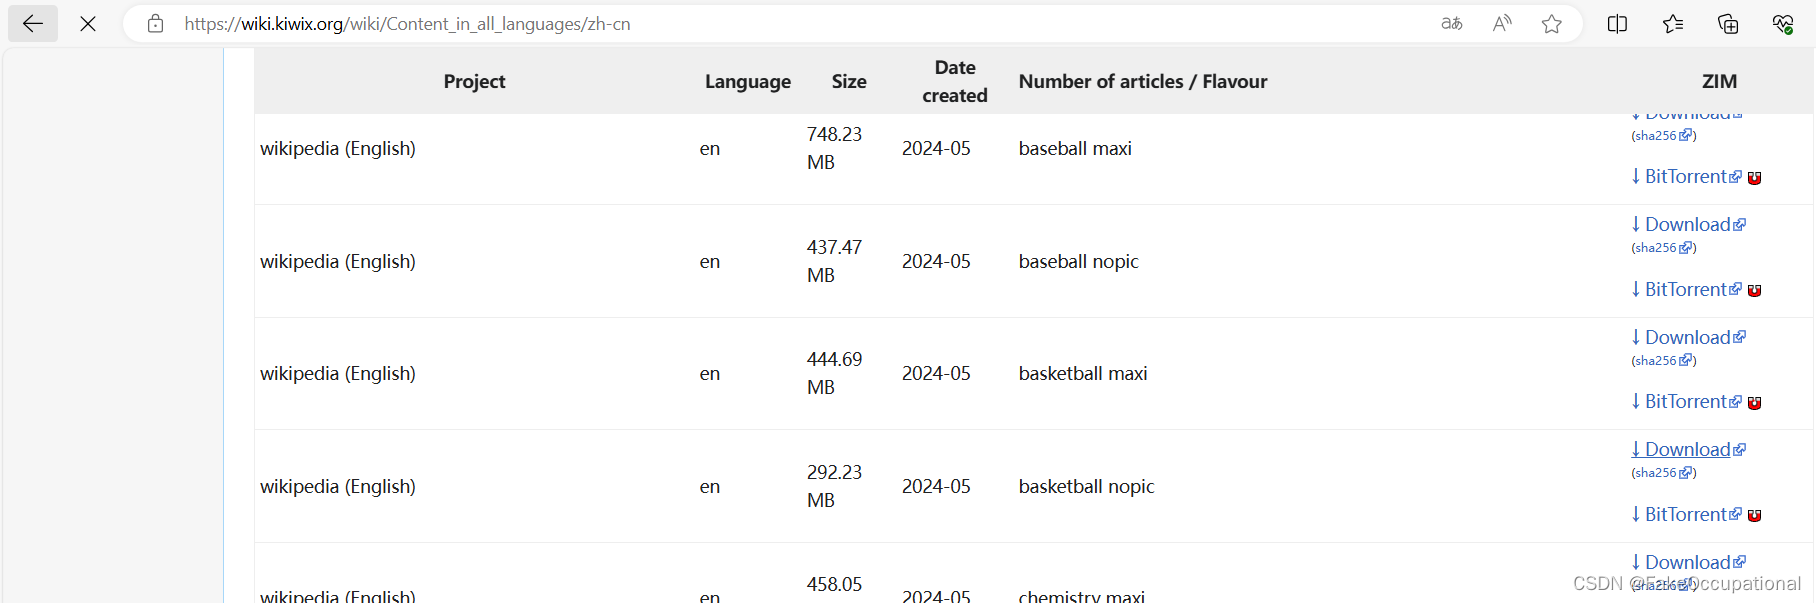Add page to favorites star icon
This screenshot has width=1816, height=603.
coord(1552,24)
